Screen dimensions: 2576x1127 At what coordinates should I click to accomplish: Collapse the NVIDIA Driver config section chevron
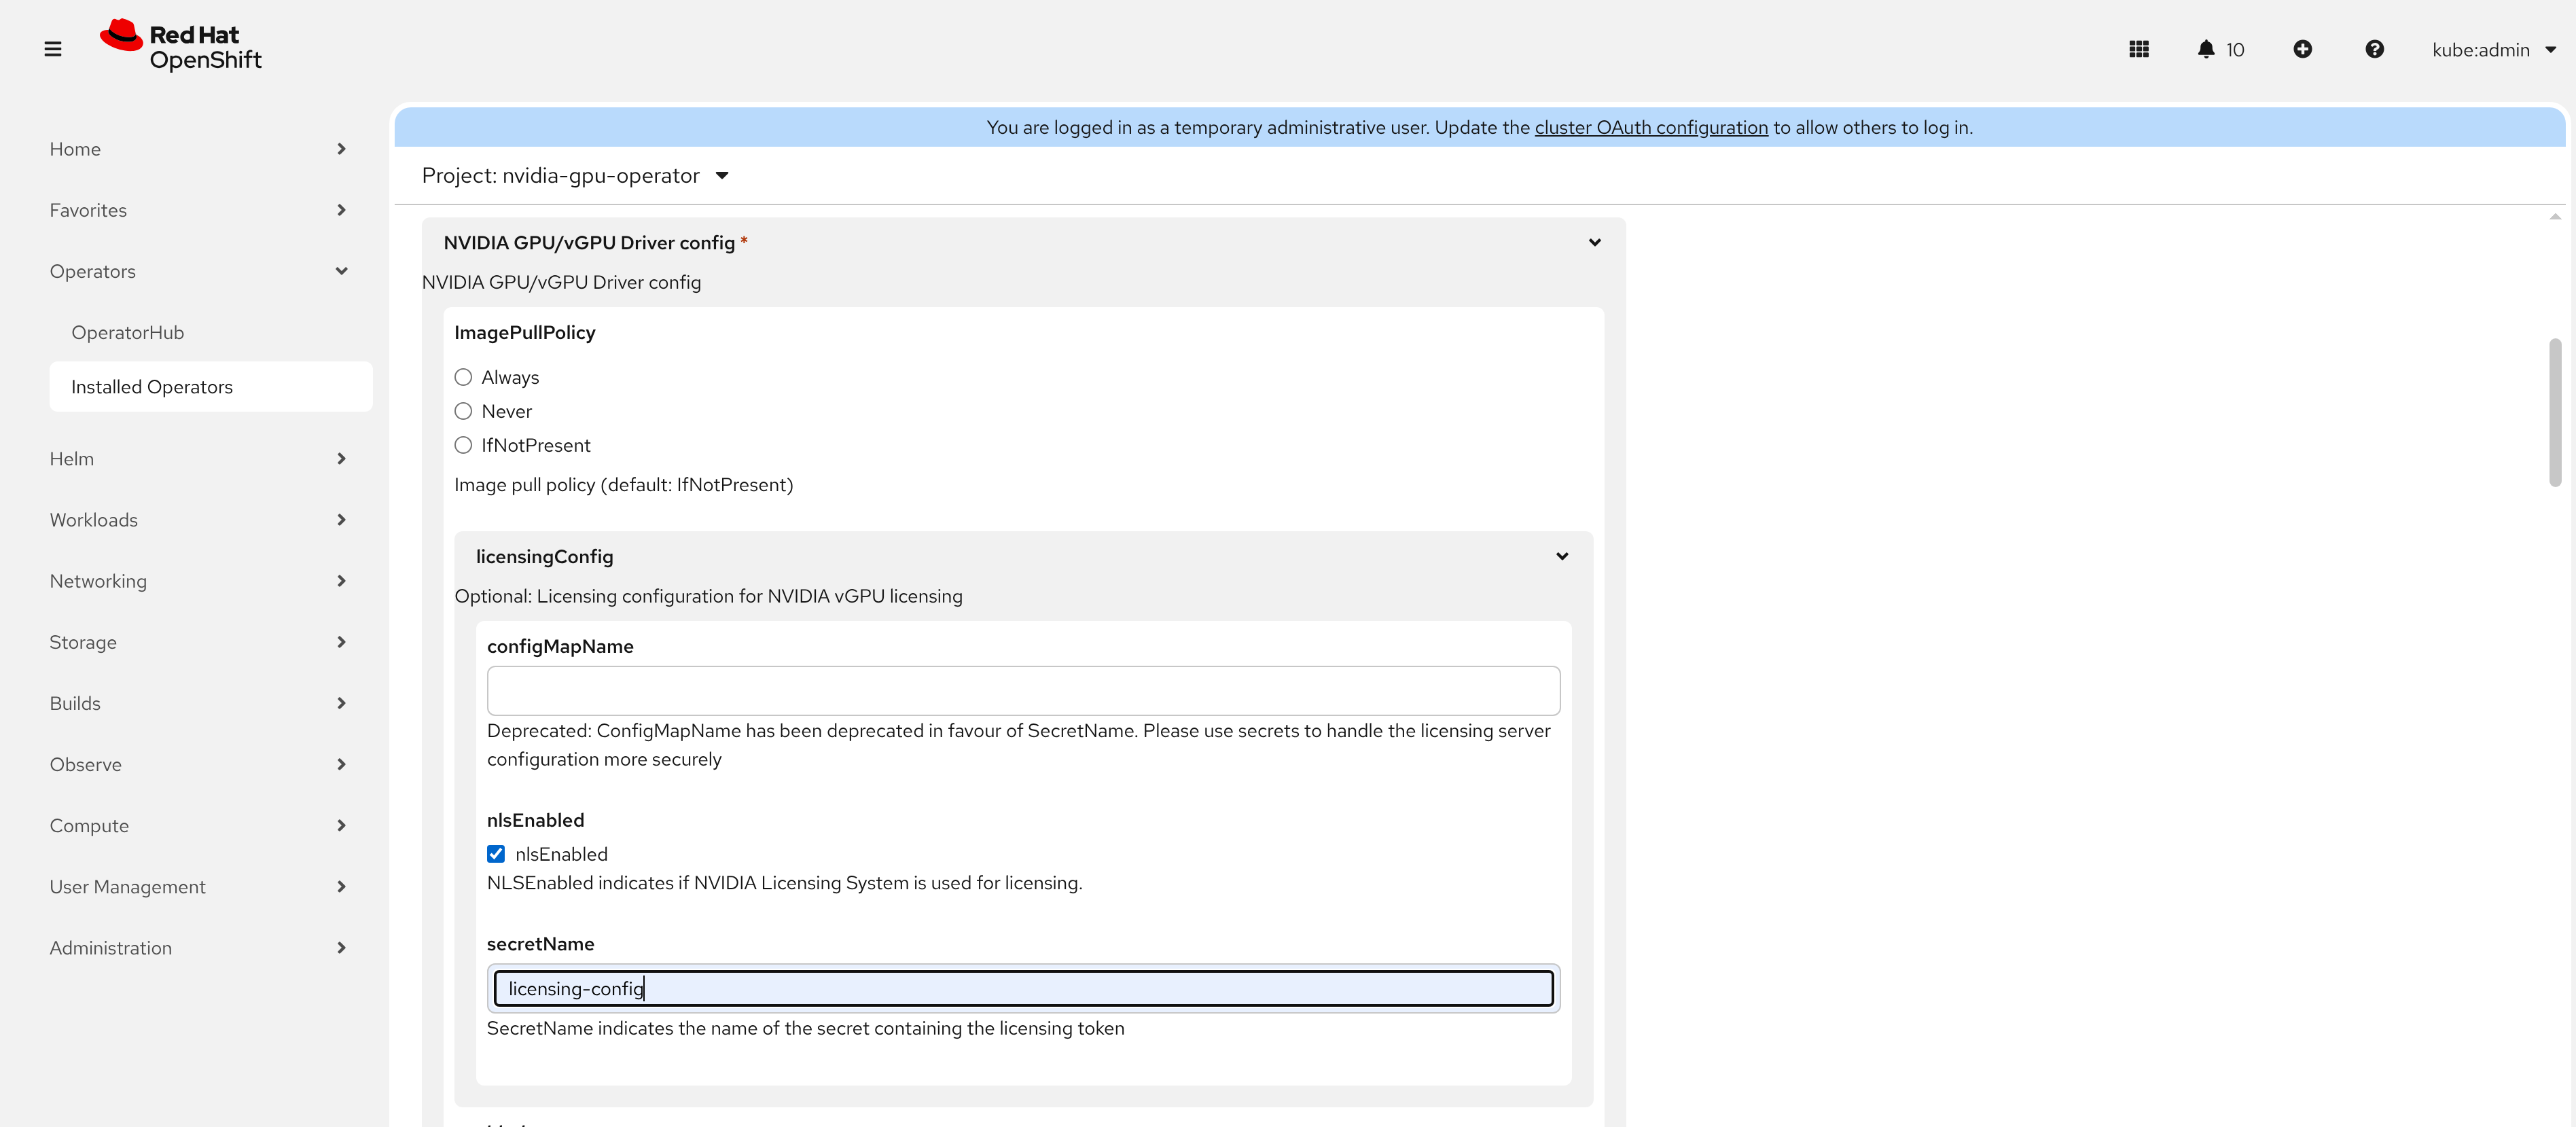coord(1594,242)
